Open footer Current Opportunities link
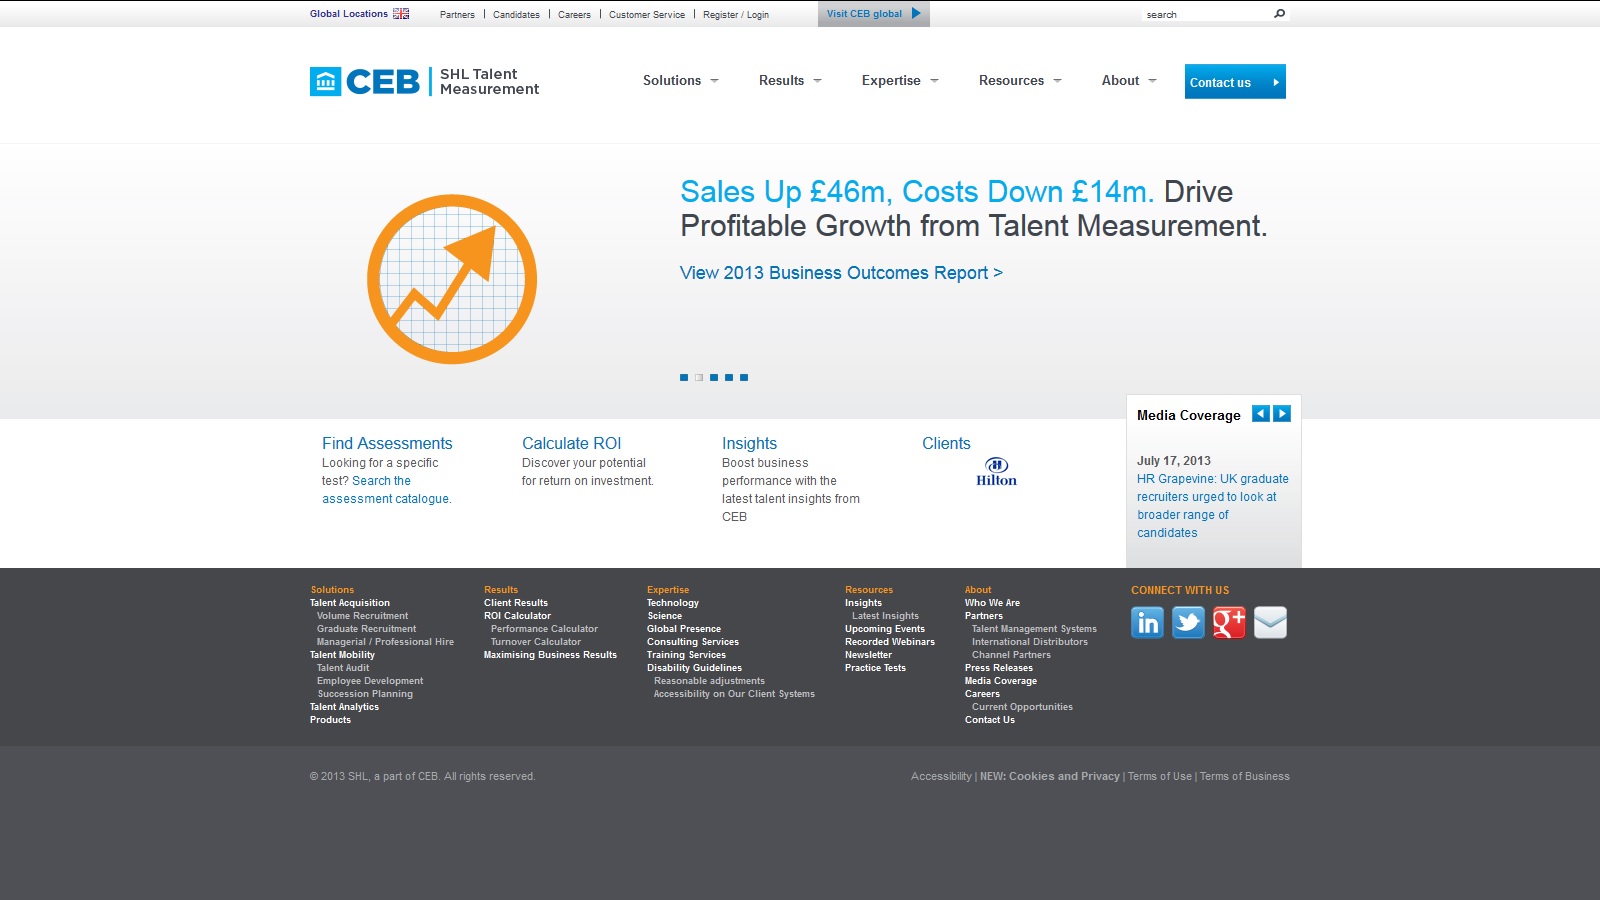Screen dimensions: 1600x900 tap(1022, 707)
